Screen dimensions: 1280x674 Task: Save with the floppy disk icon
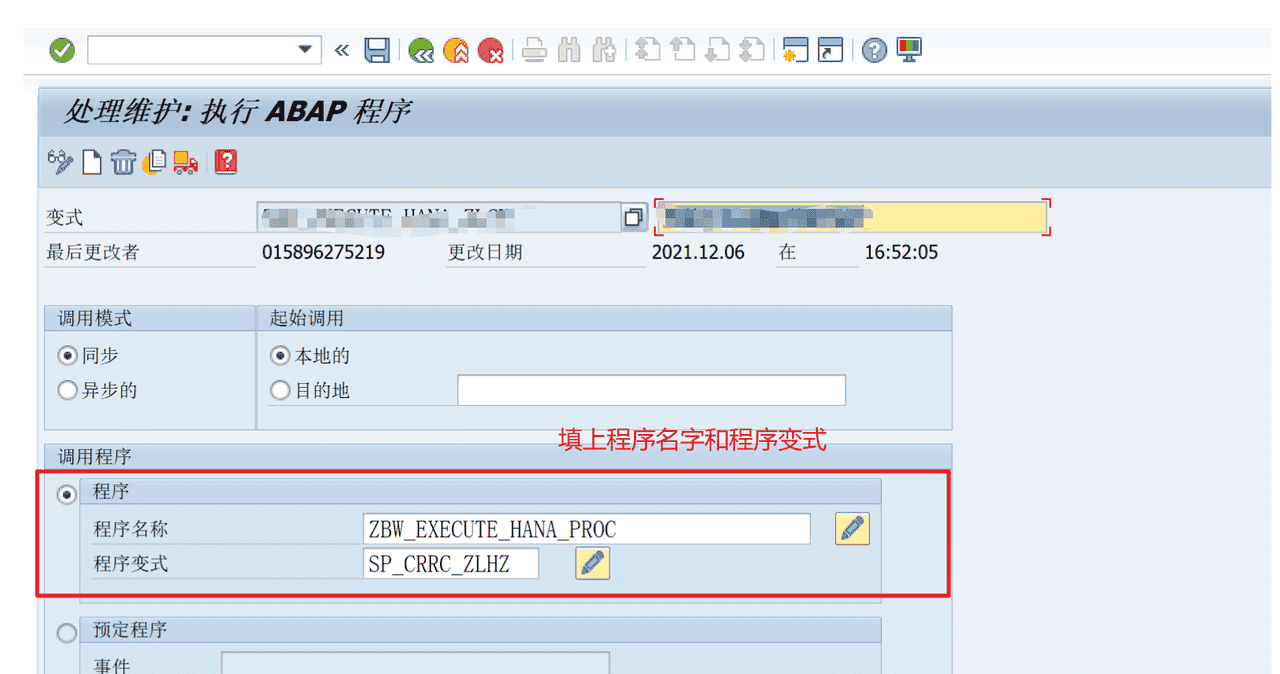click(377, 50)
